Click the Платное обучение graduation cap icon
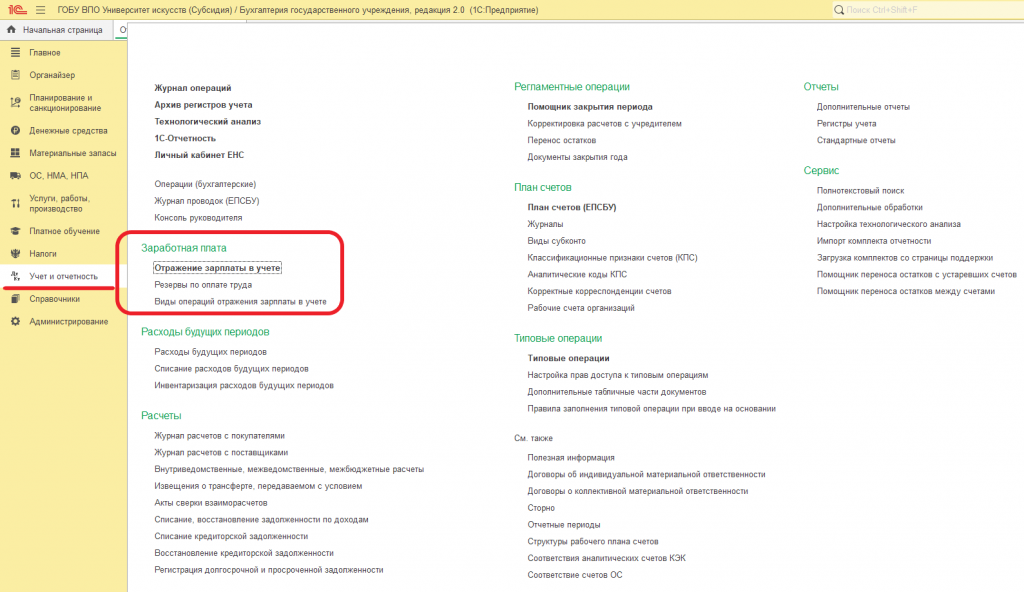Screen dimensions: 1024x592 (x=15, y=231)
